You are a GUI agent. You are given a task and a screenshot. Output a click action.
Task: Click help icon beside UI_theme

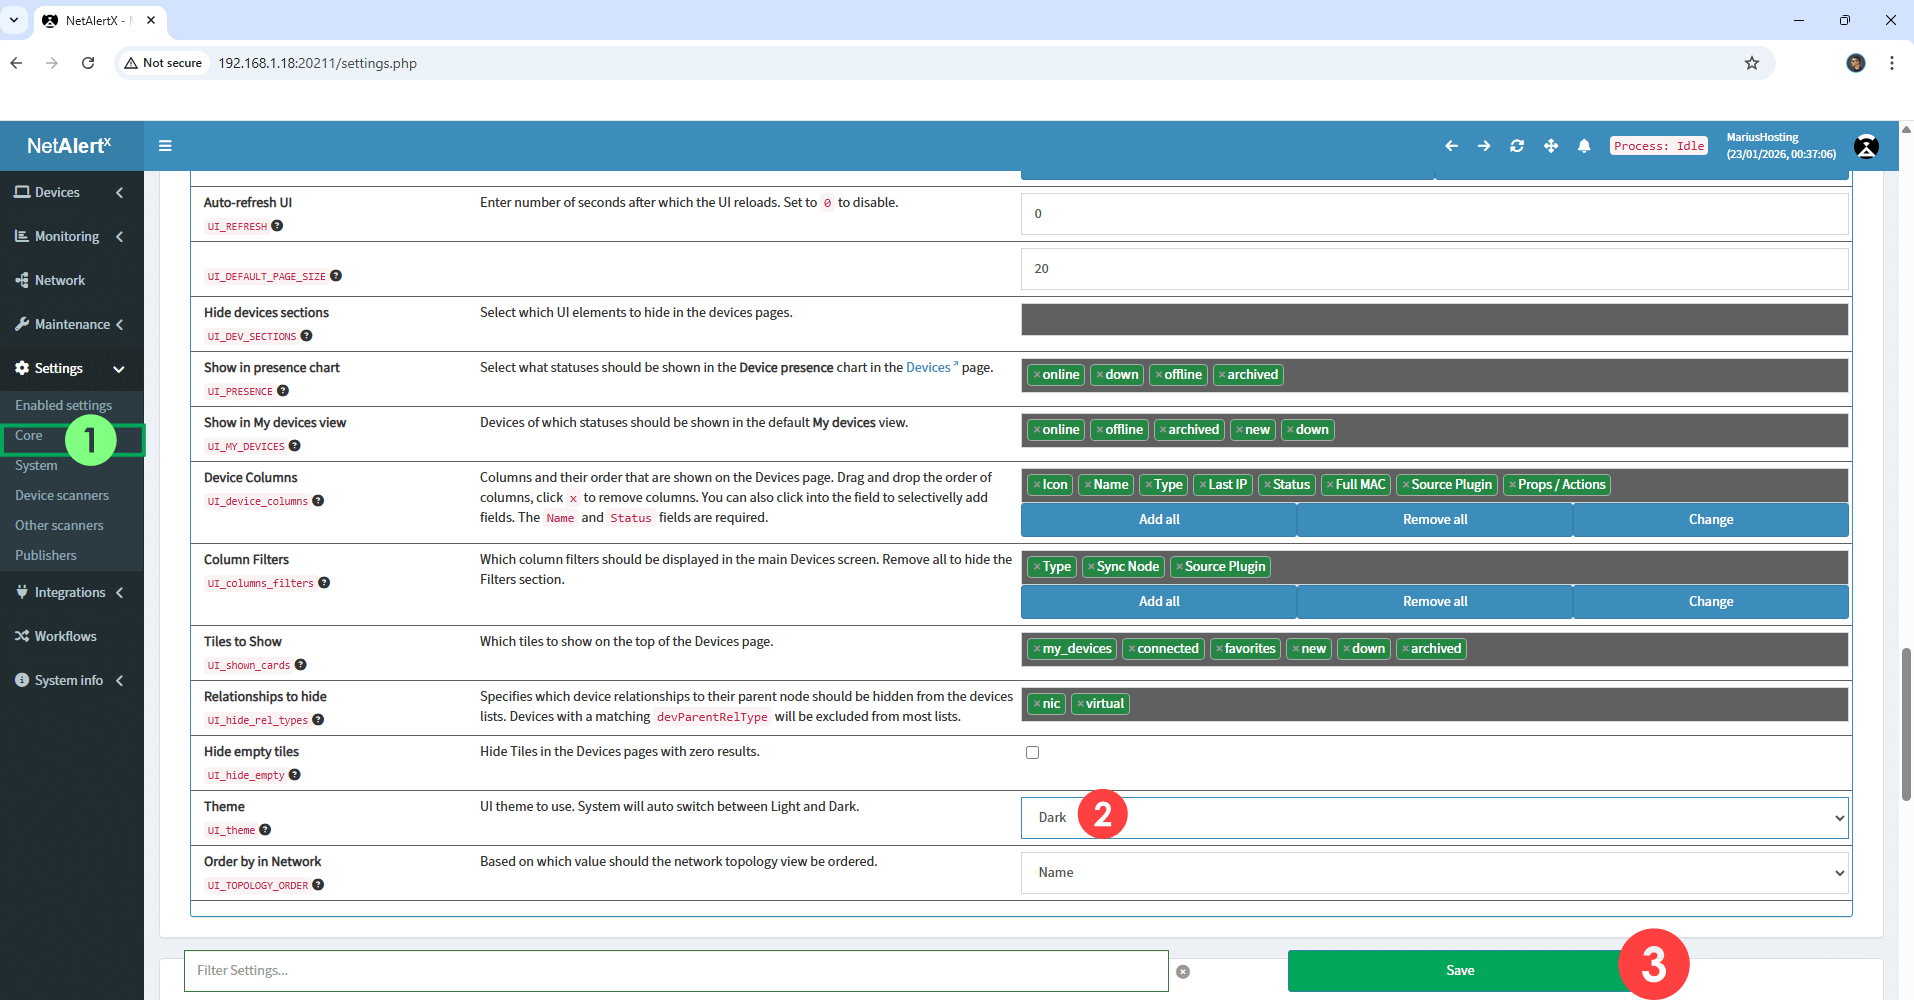click(265, 830)
